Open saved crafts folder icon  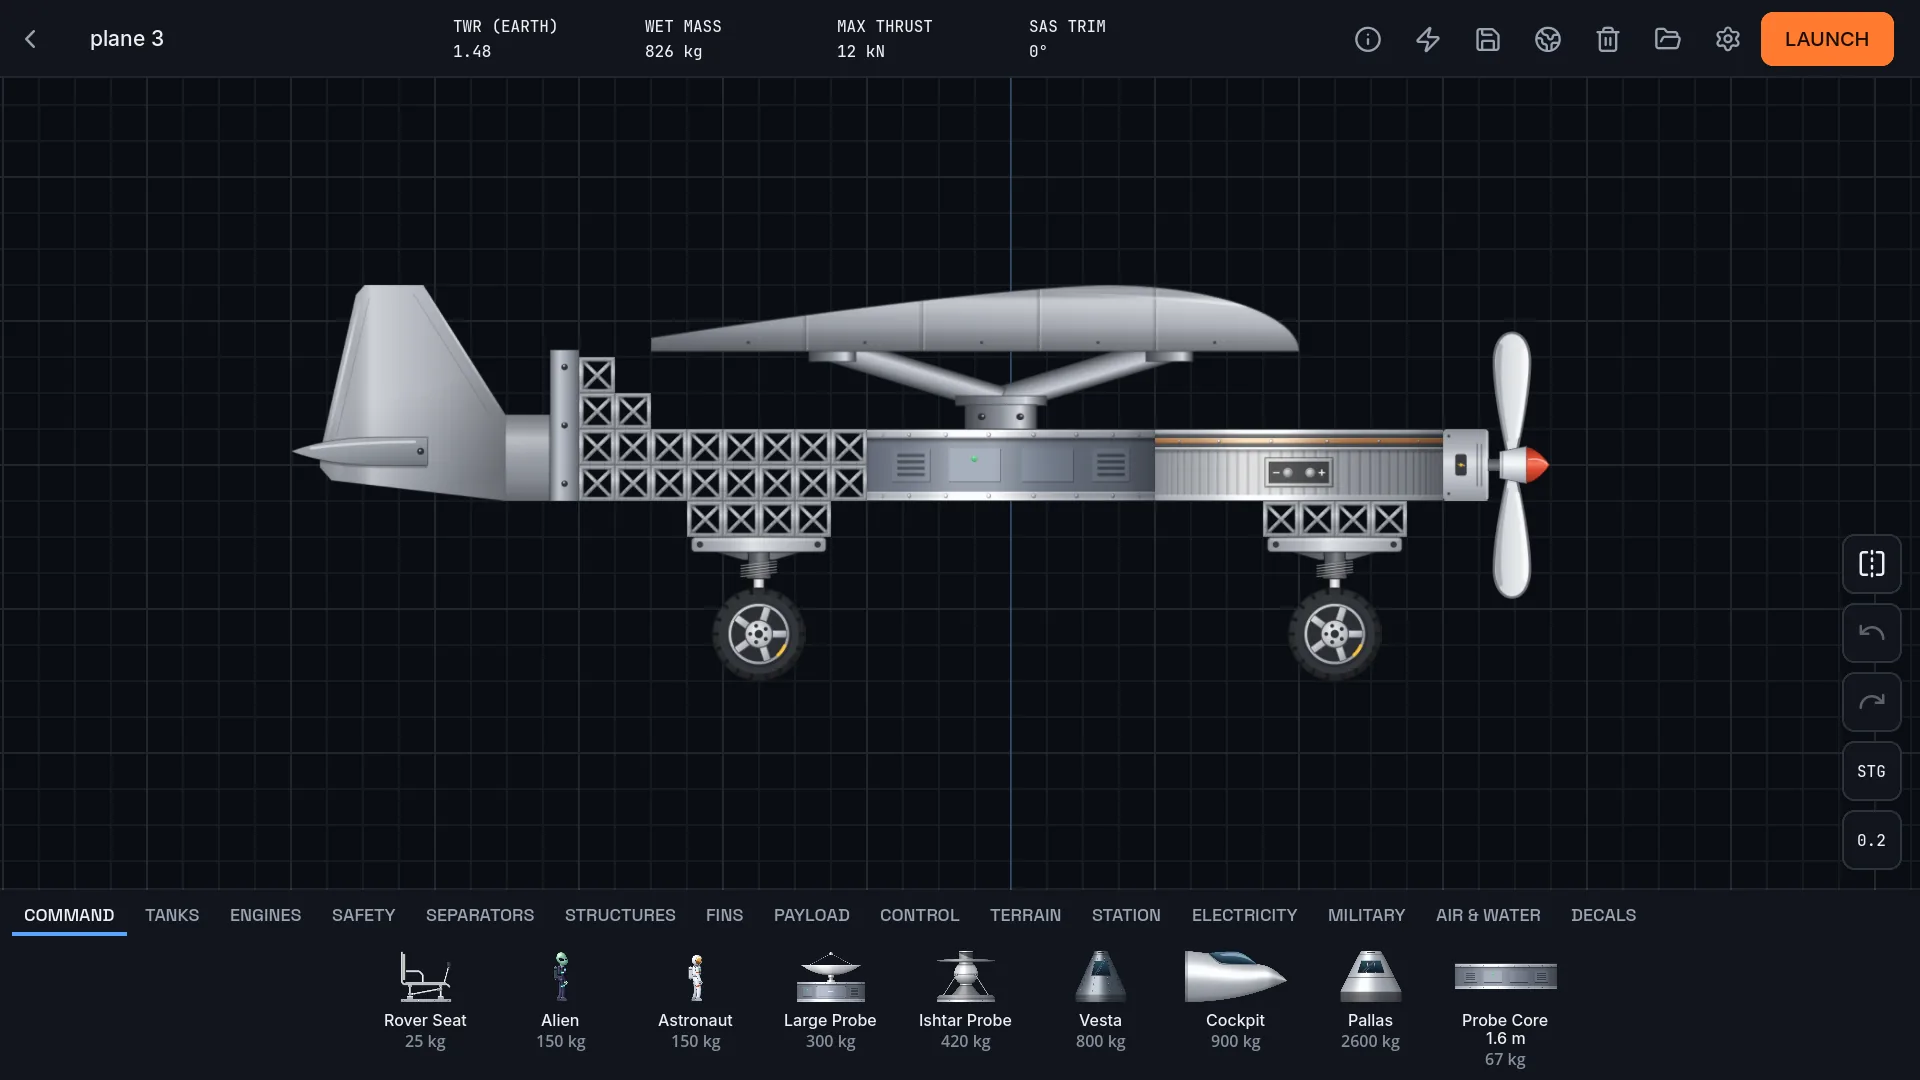(1668, 39)
